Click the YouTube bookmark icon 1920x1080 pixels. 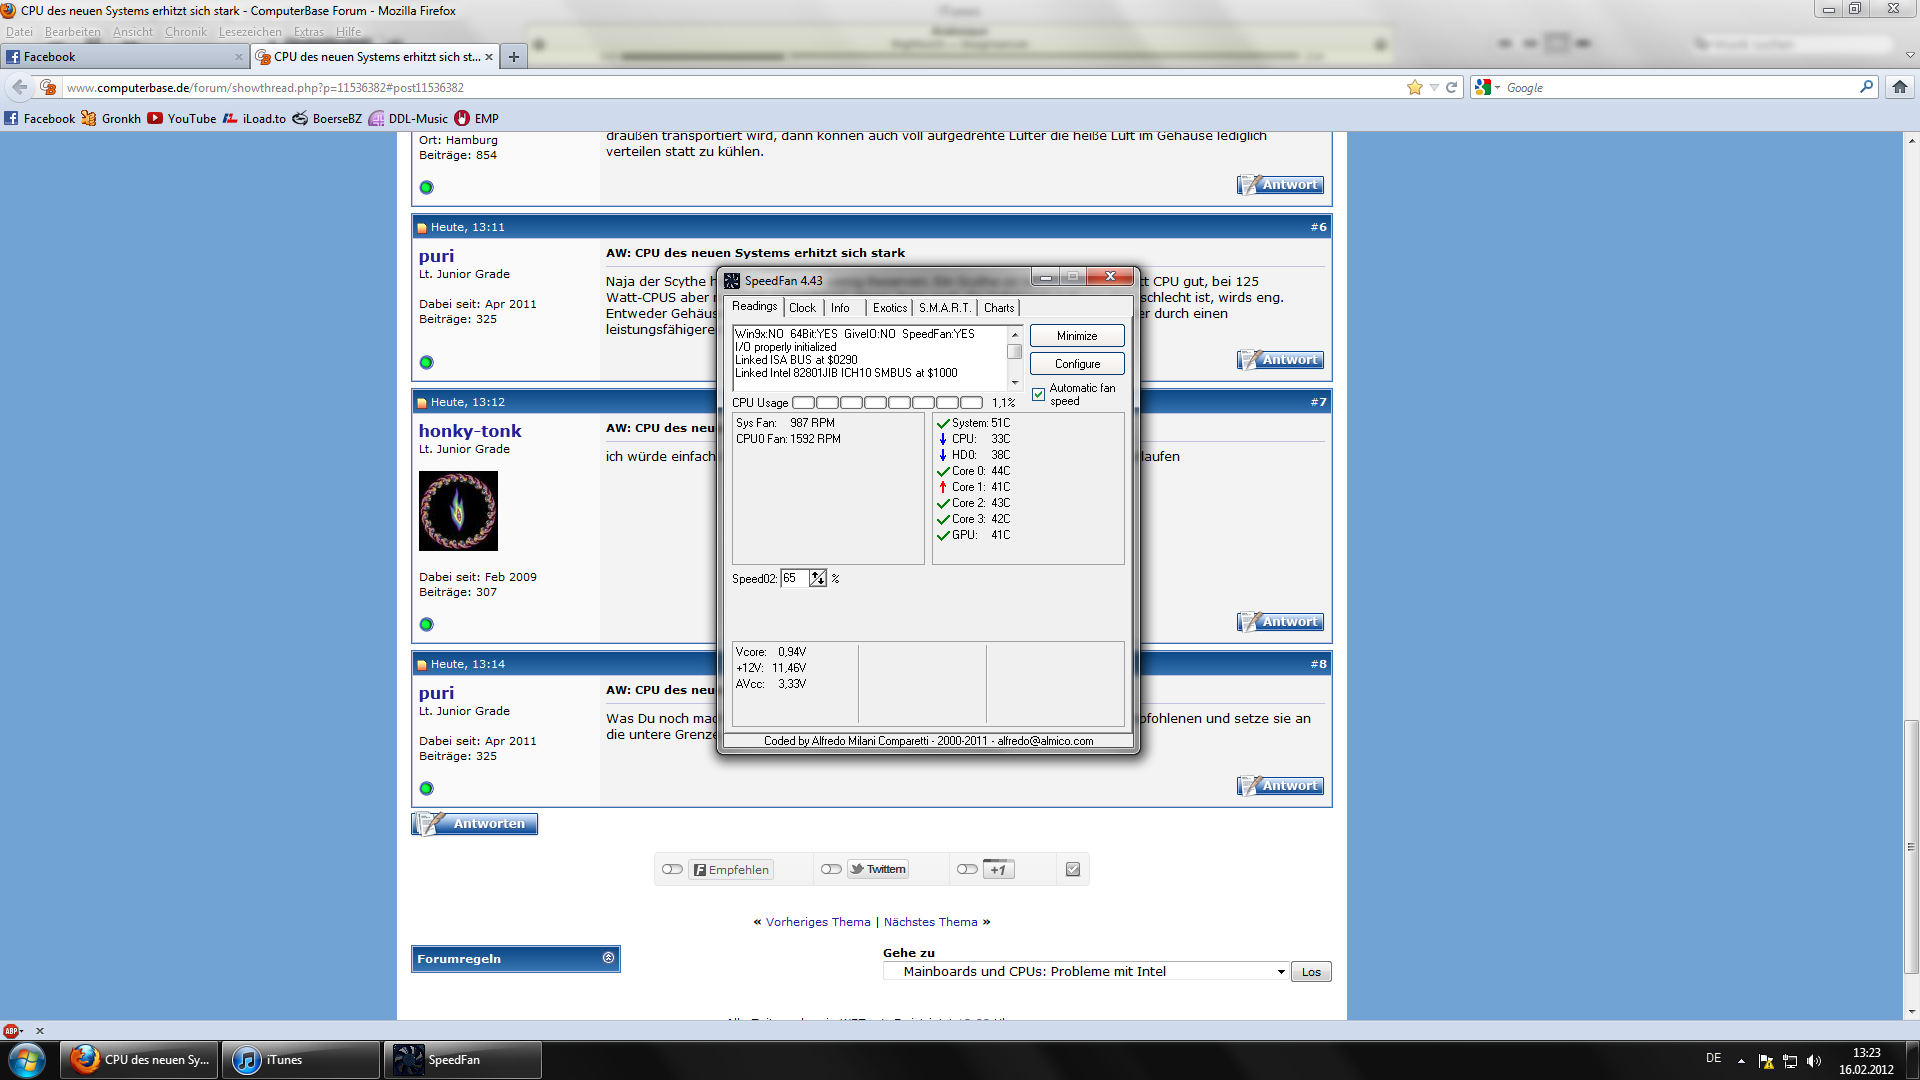click(x=155, y=118)
